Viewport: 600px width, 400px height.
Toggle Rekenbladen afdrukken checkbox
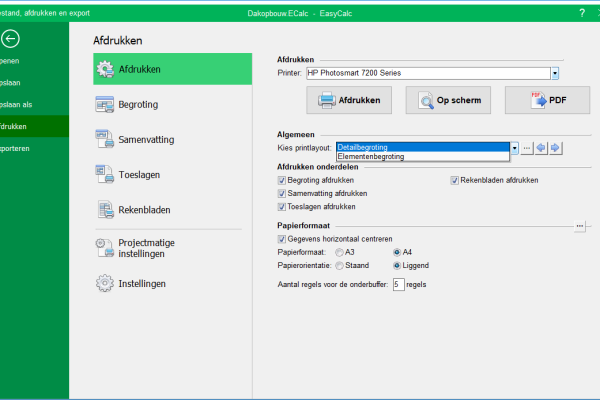click(454, 181)
